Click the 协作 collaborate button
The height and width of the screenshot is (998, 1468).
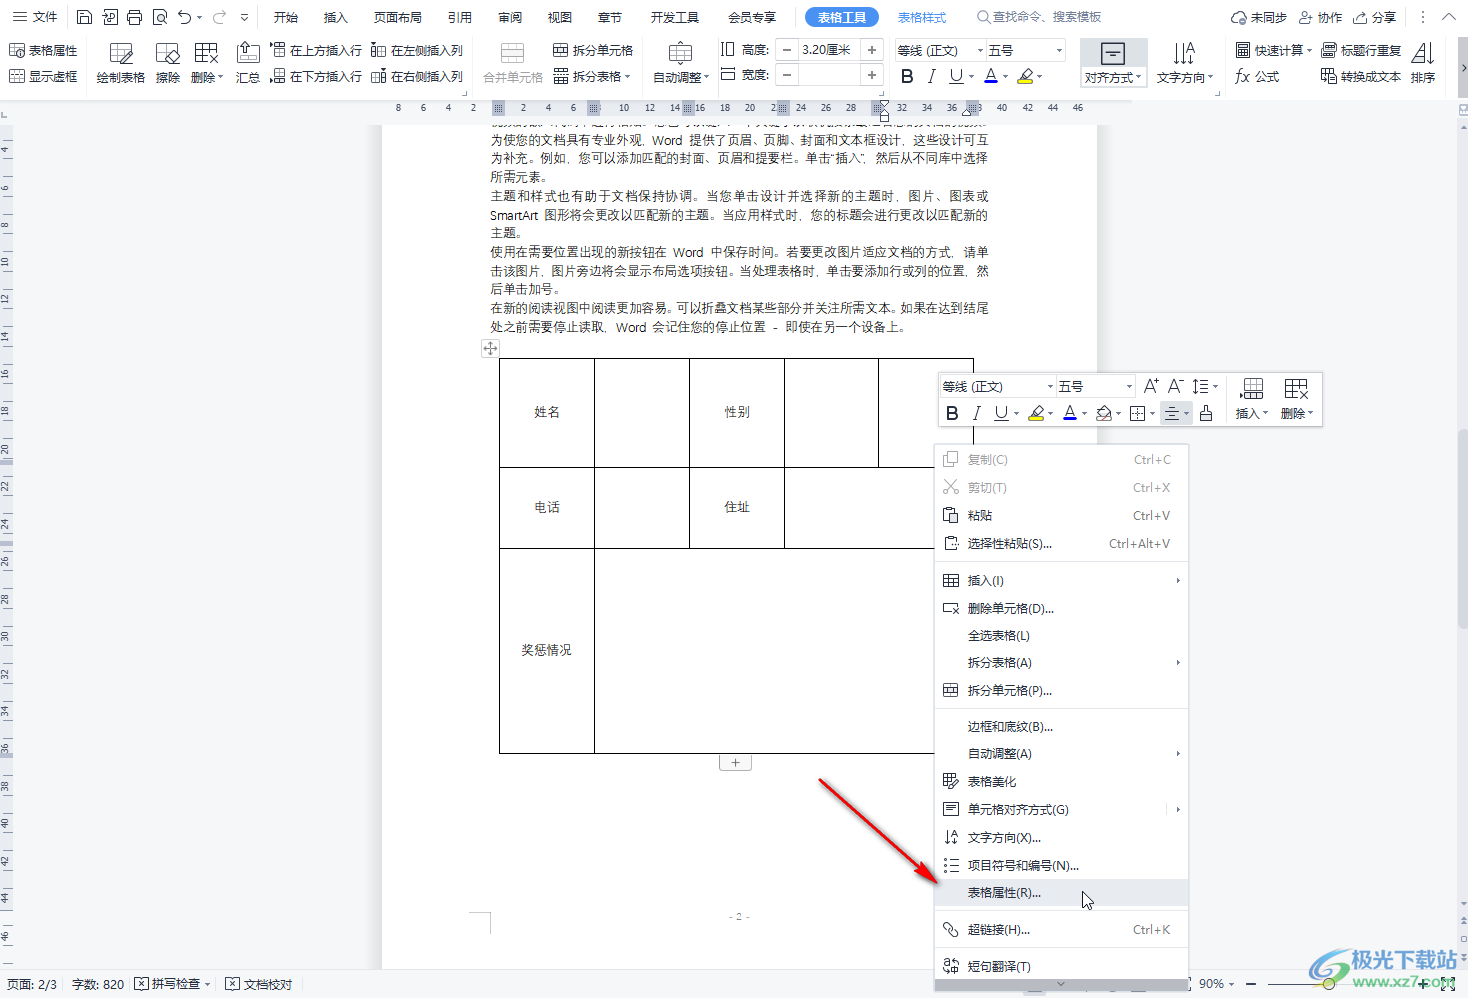pos(1320,17)
